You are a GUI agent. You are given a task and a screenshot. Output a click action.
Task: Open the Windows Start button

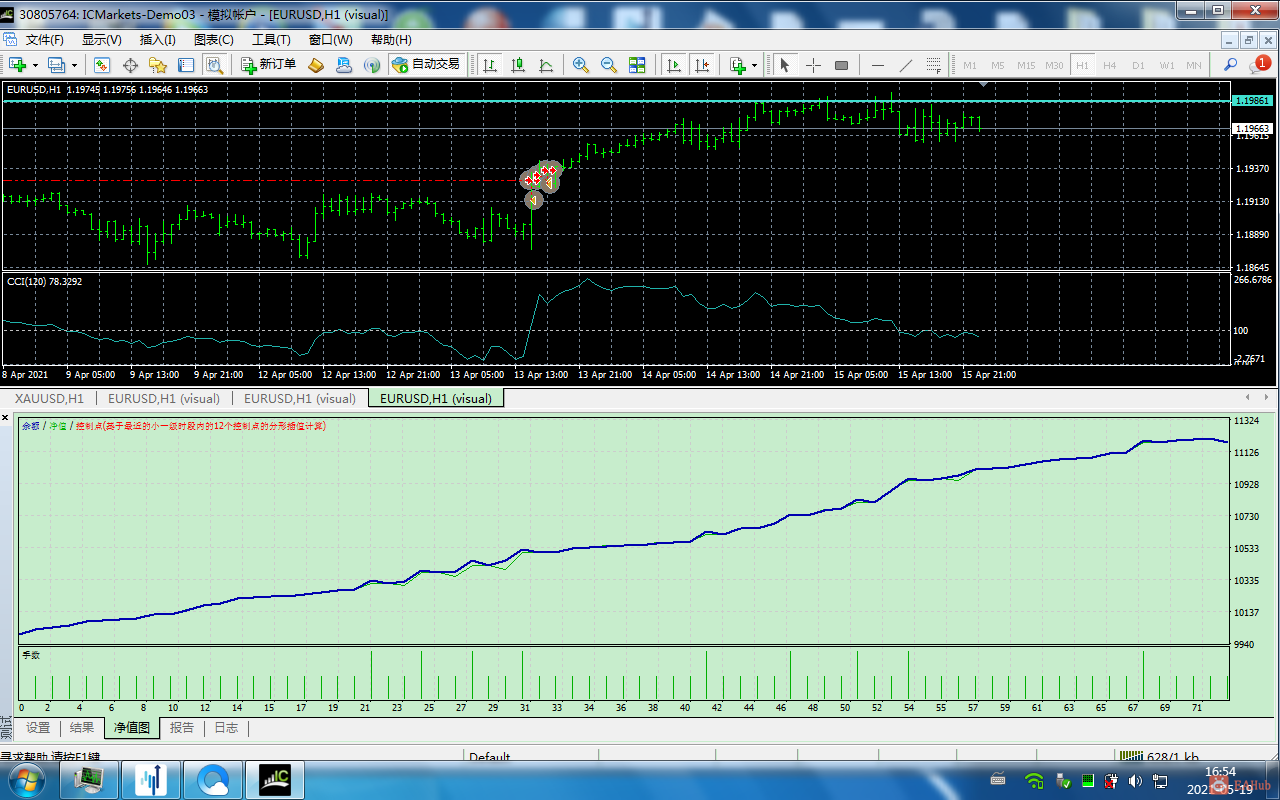coord(27,779)
